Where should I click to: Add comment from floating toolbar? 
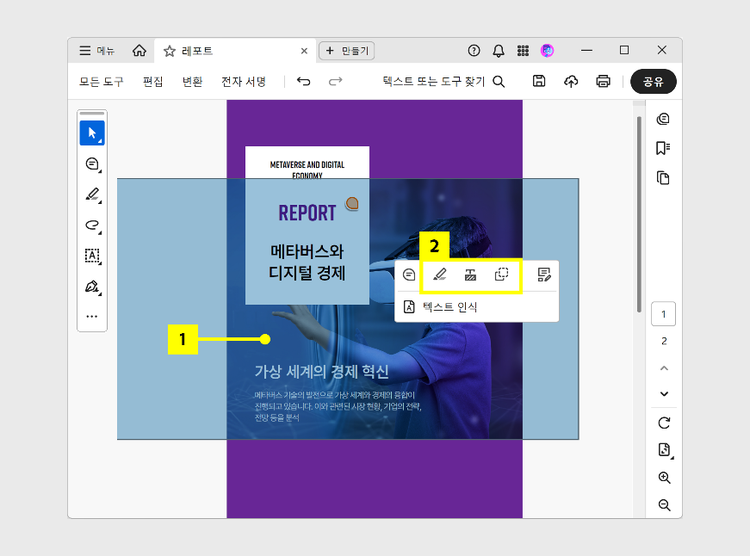point(409,275)
